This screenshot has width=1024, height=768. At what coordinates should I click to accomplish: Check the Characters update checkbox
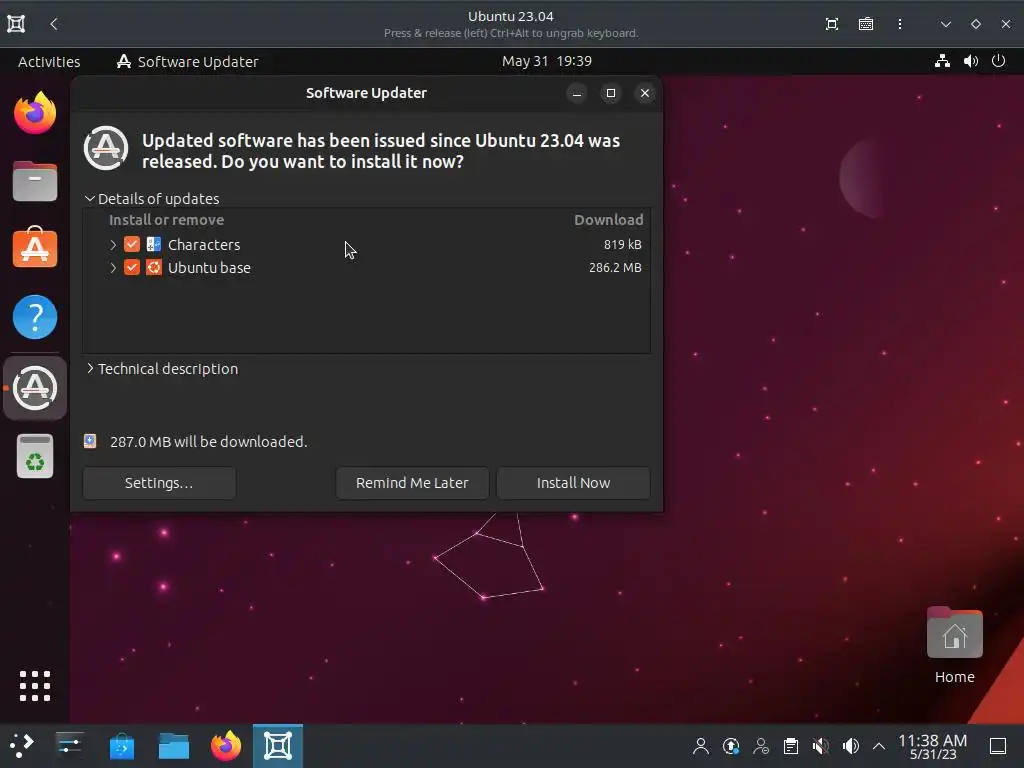pyautogui.click(x=132, y=244)
